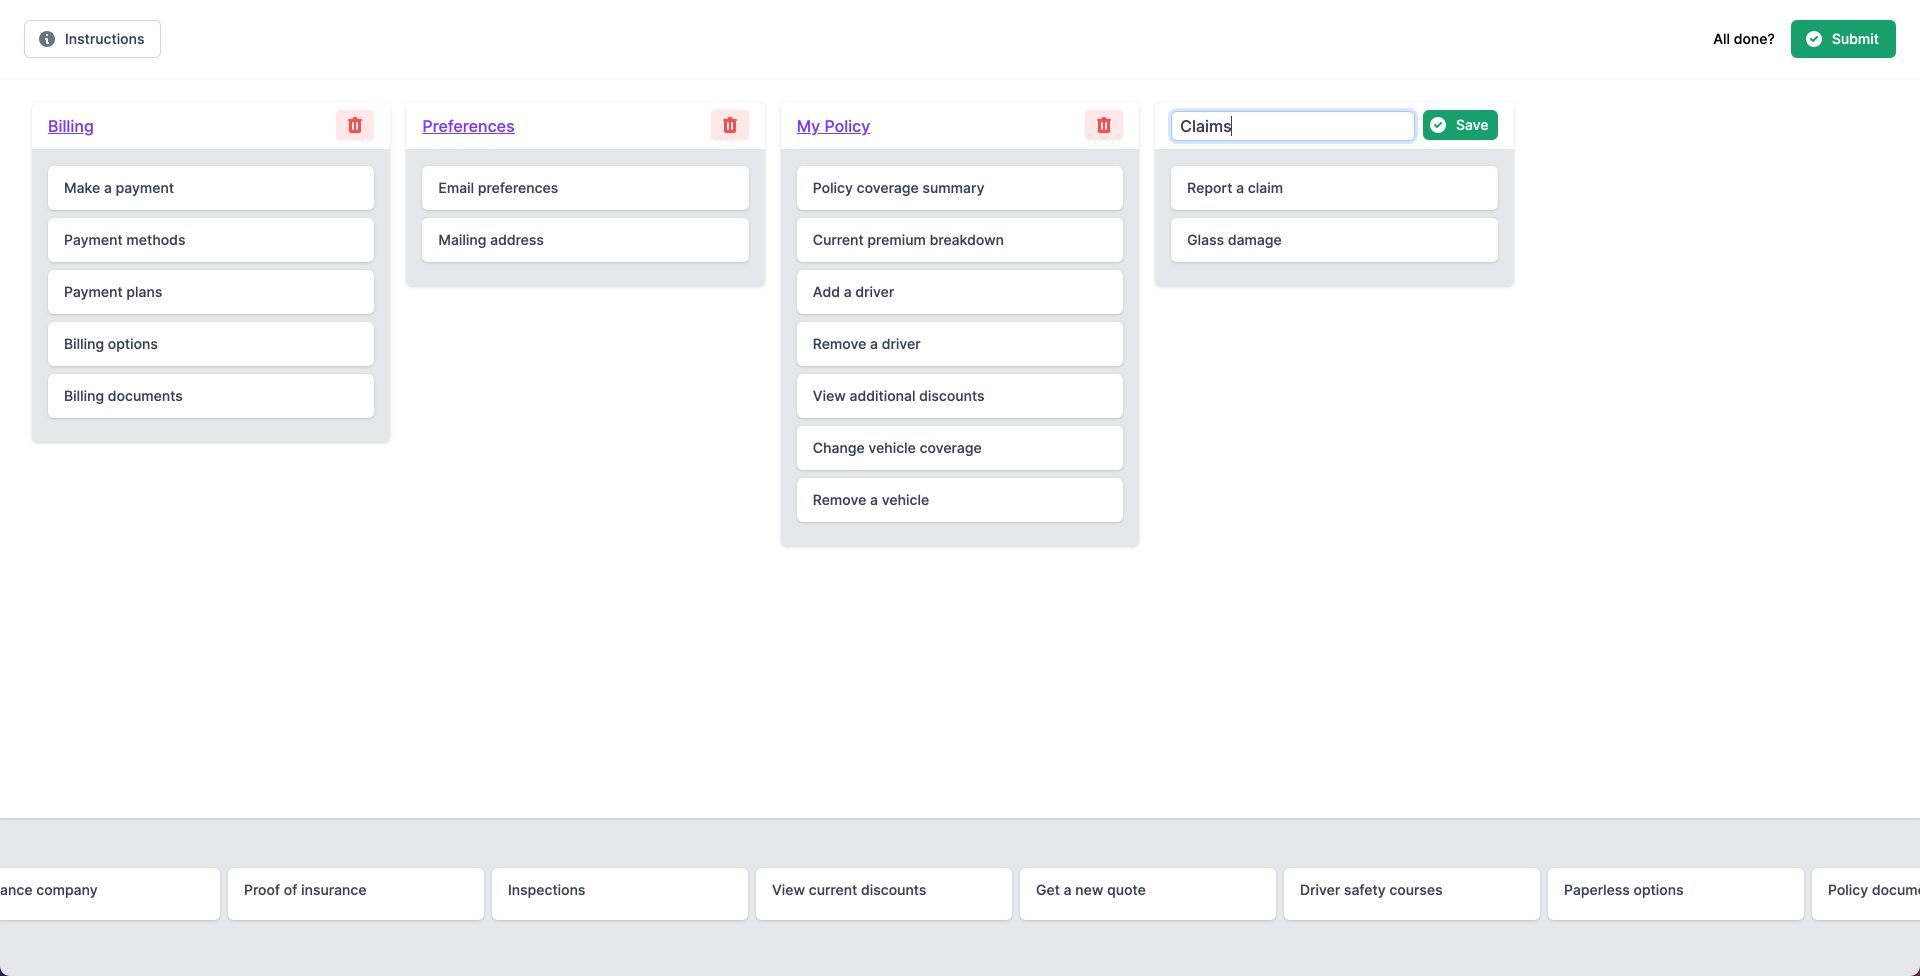Open the My Policy category title link
The width and height of the screenshot is (1920, 976).
pyautogui.click(x=833, y=126)
